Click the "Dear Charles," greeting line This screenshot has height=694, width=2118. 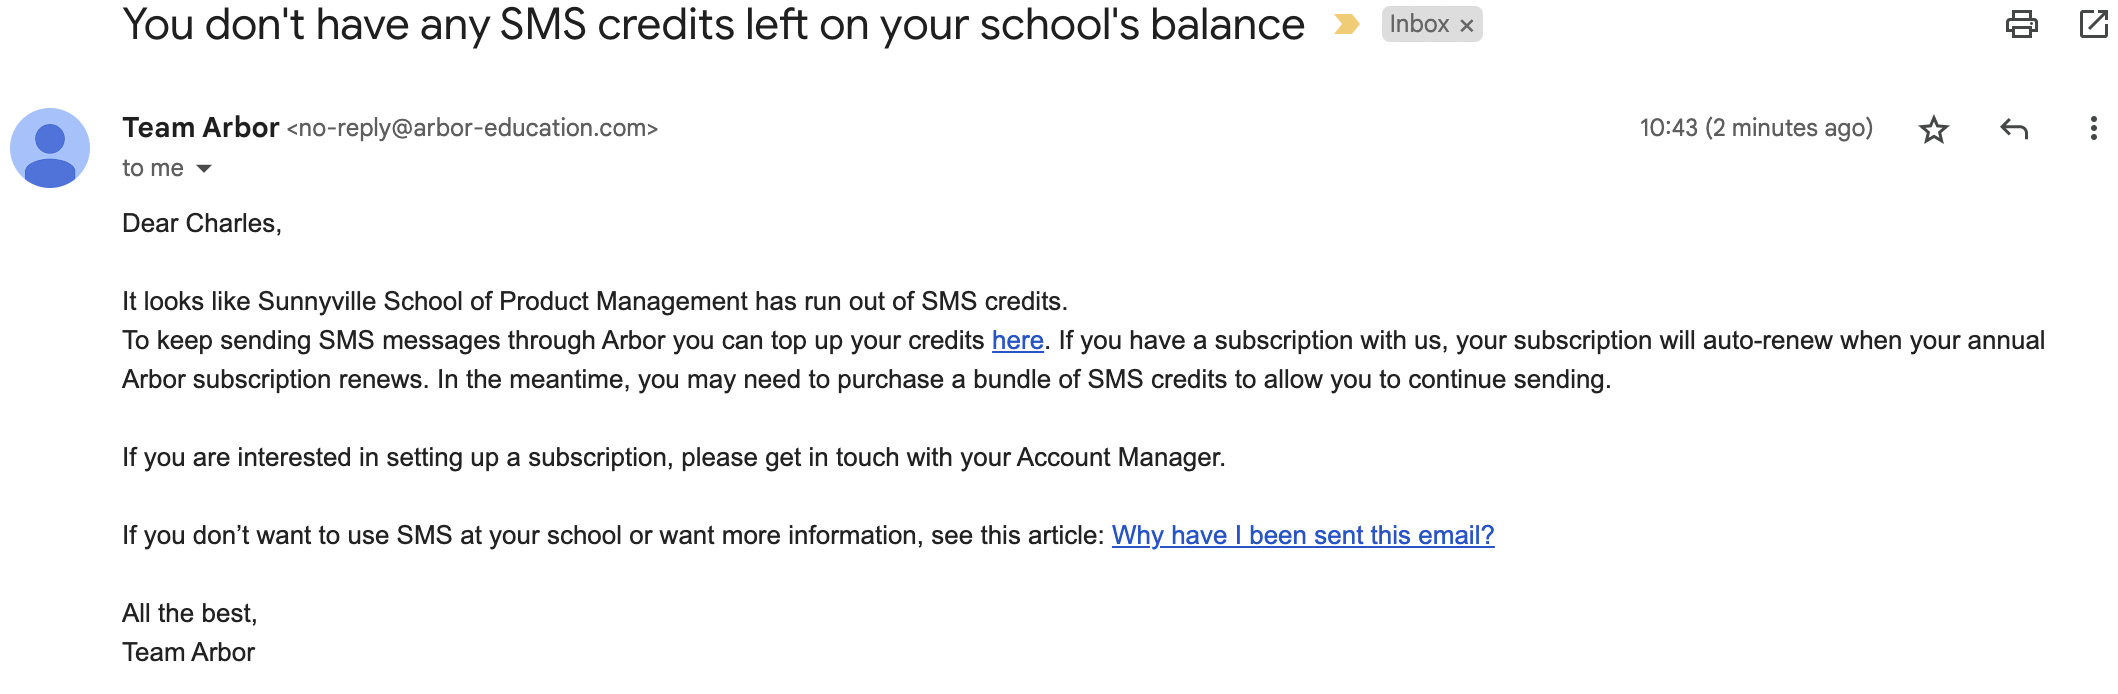pyautogui.click(x=202, y=224)
